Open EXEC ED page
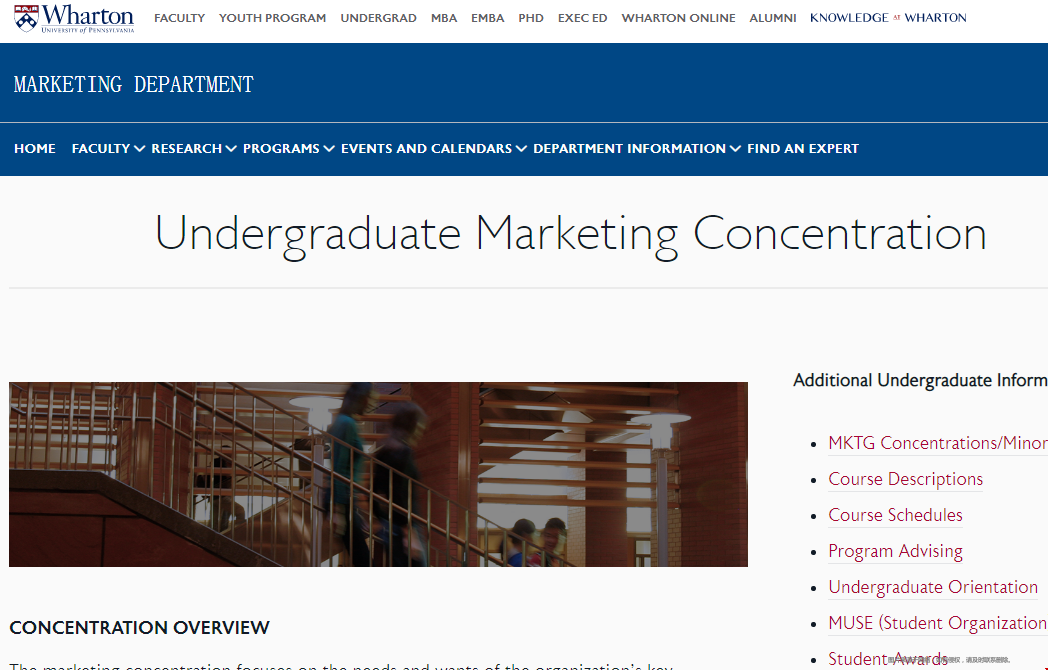 (582, 18)
